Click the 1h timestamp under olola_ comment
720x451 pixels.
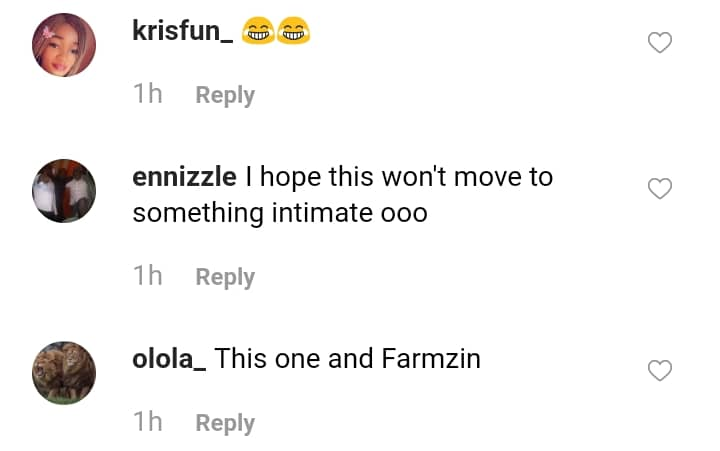tap(147, 422)
